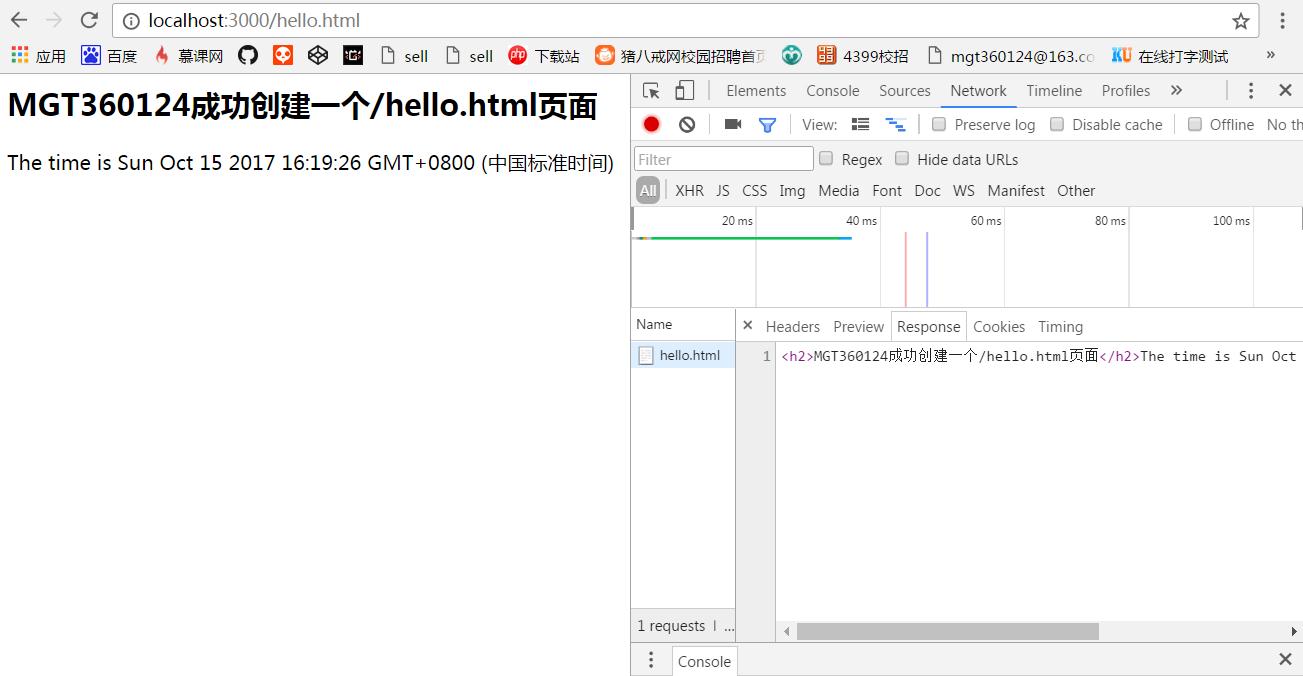The height and width of the screenshot is (676, 1303).
Task: View request Headers tab
Action: click(792, 326)
